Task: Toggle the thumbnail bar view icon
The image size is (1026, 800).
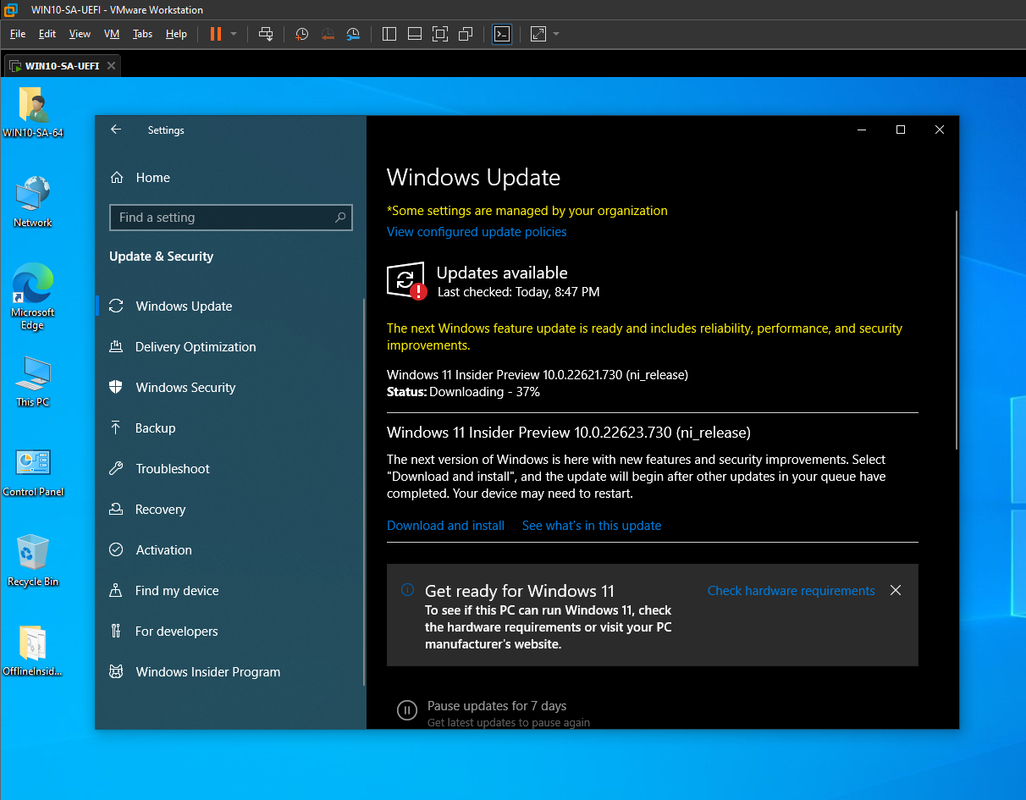Action: pos(415,34)
